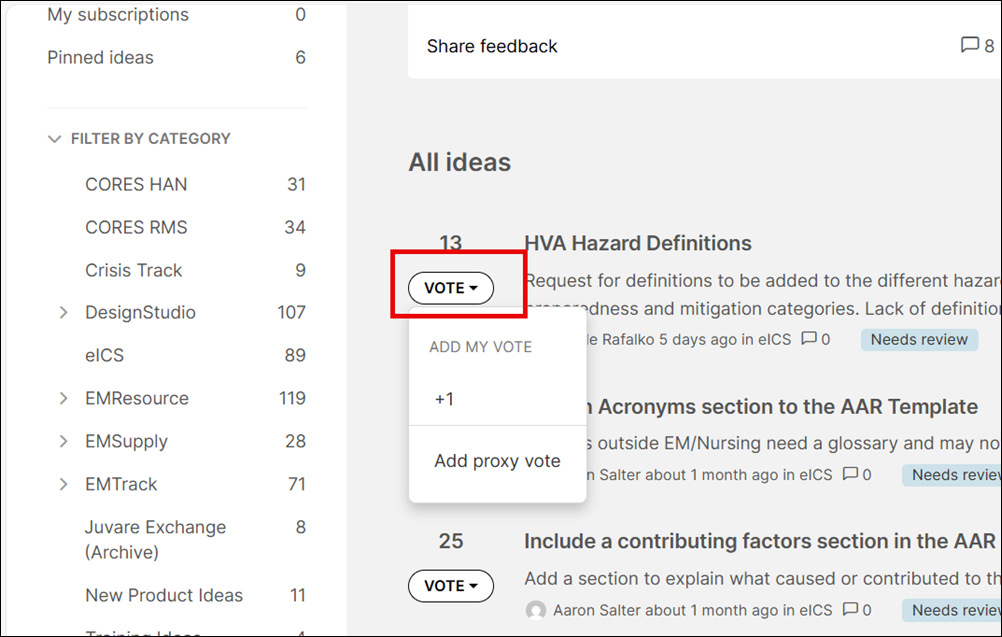The width and height of the screenshot is (1002, 637).
Task: Expand the EMSupply category
Action: pyautogui.click(x=64, y=442)
